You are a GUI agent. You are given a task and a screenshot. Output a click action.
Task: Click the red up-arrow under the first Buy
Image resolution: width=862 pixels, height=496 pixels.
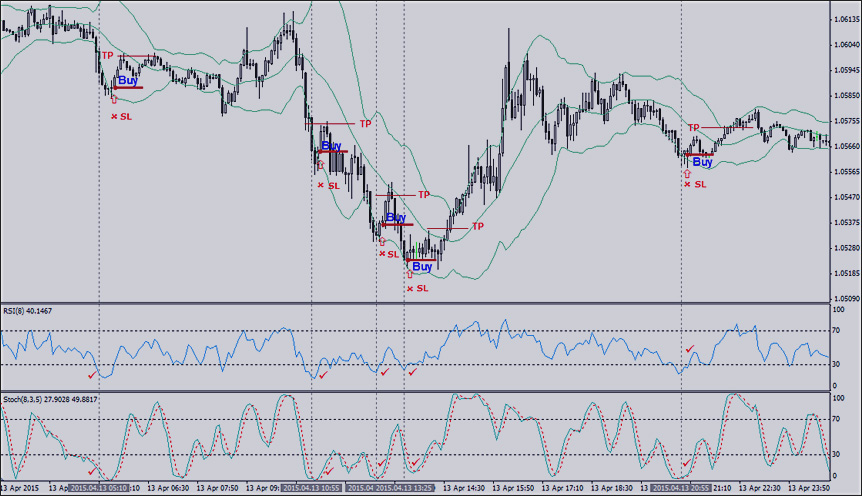114,99
